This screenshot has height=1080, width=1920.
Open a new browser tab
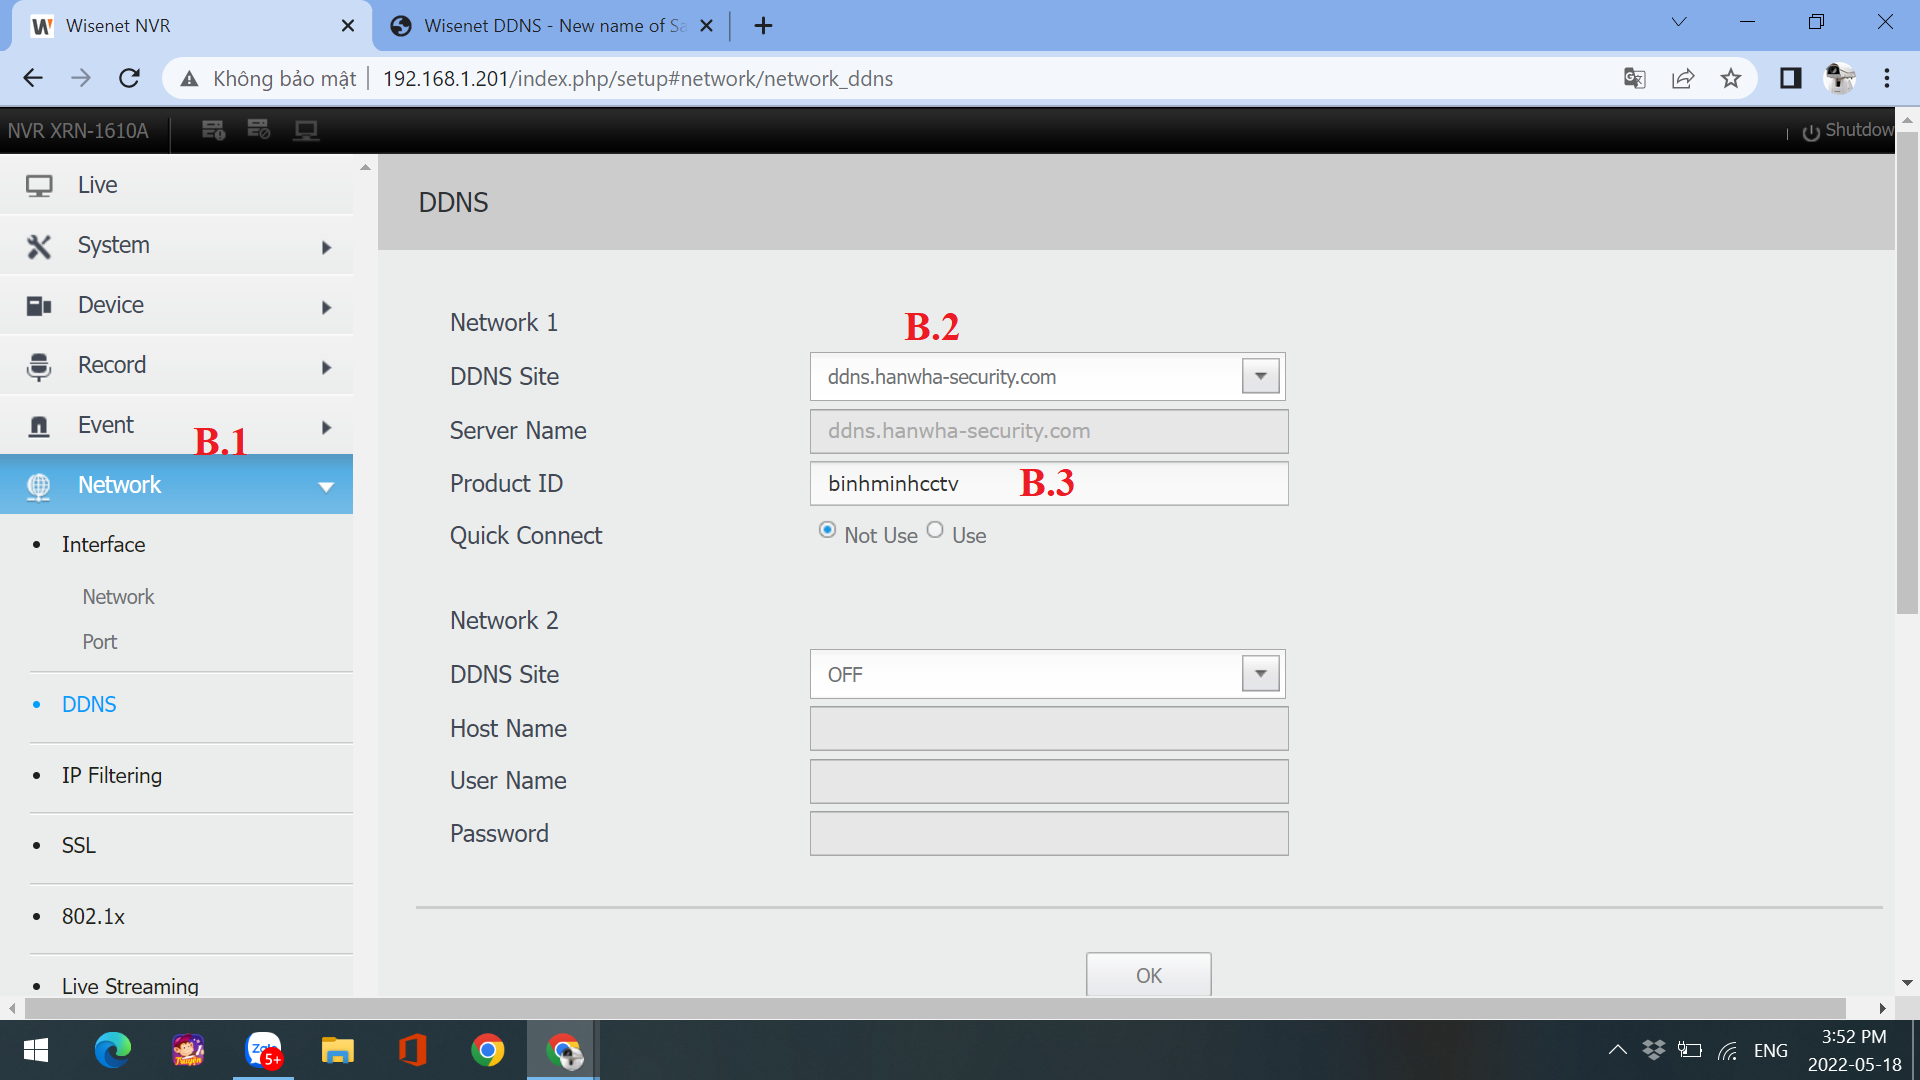point(763,26)
